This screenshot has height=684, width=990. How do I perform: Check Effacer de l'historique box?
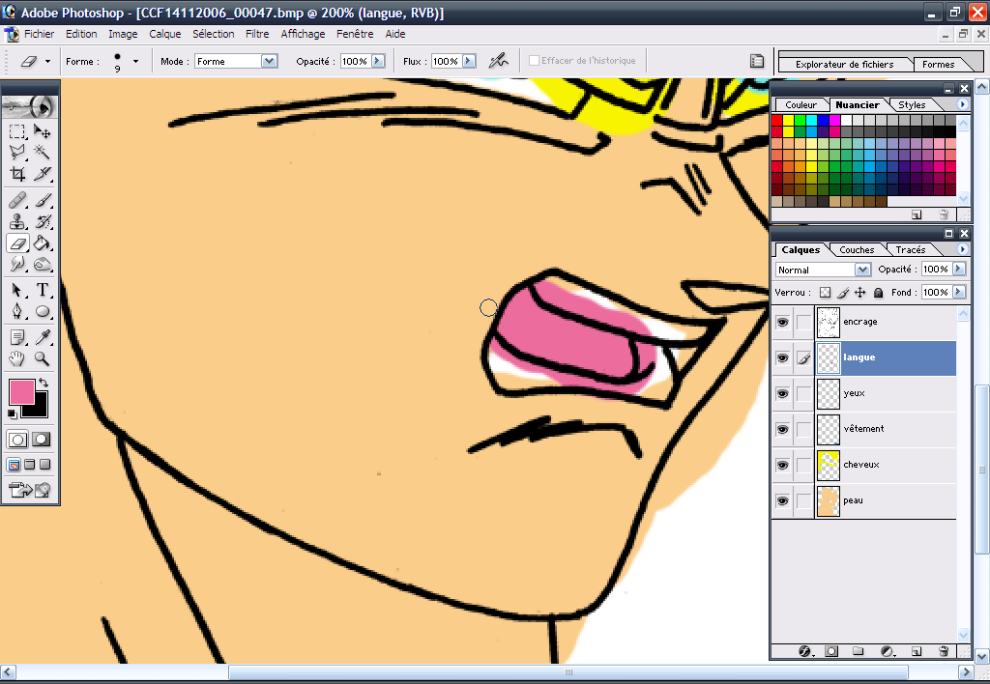pos(534,61)
